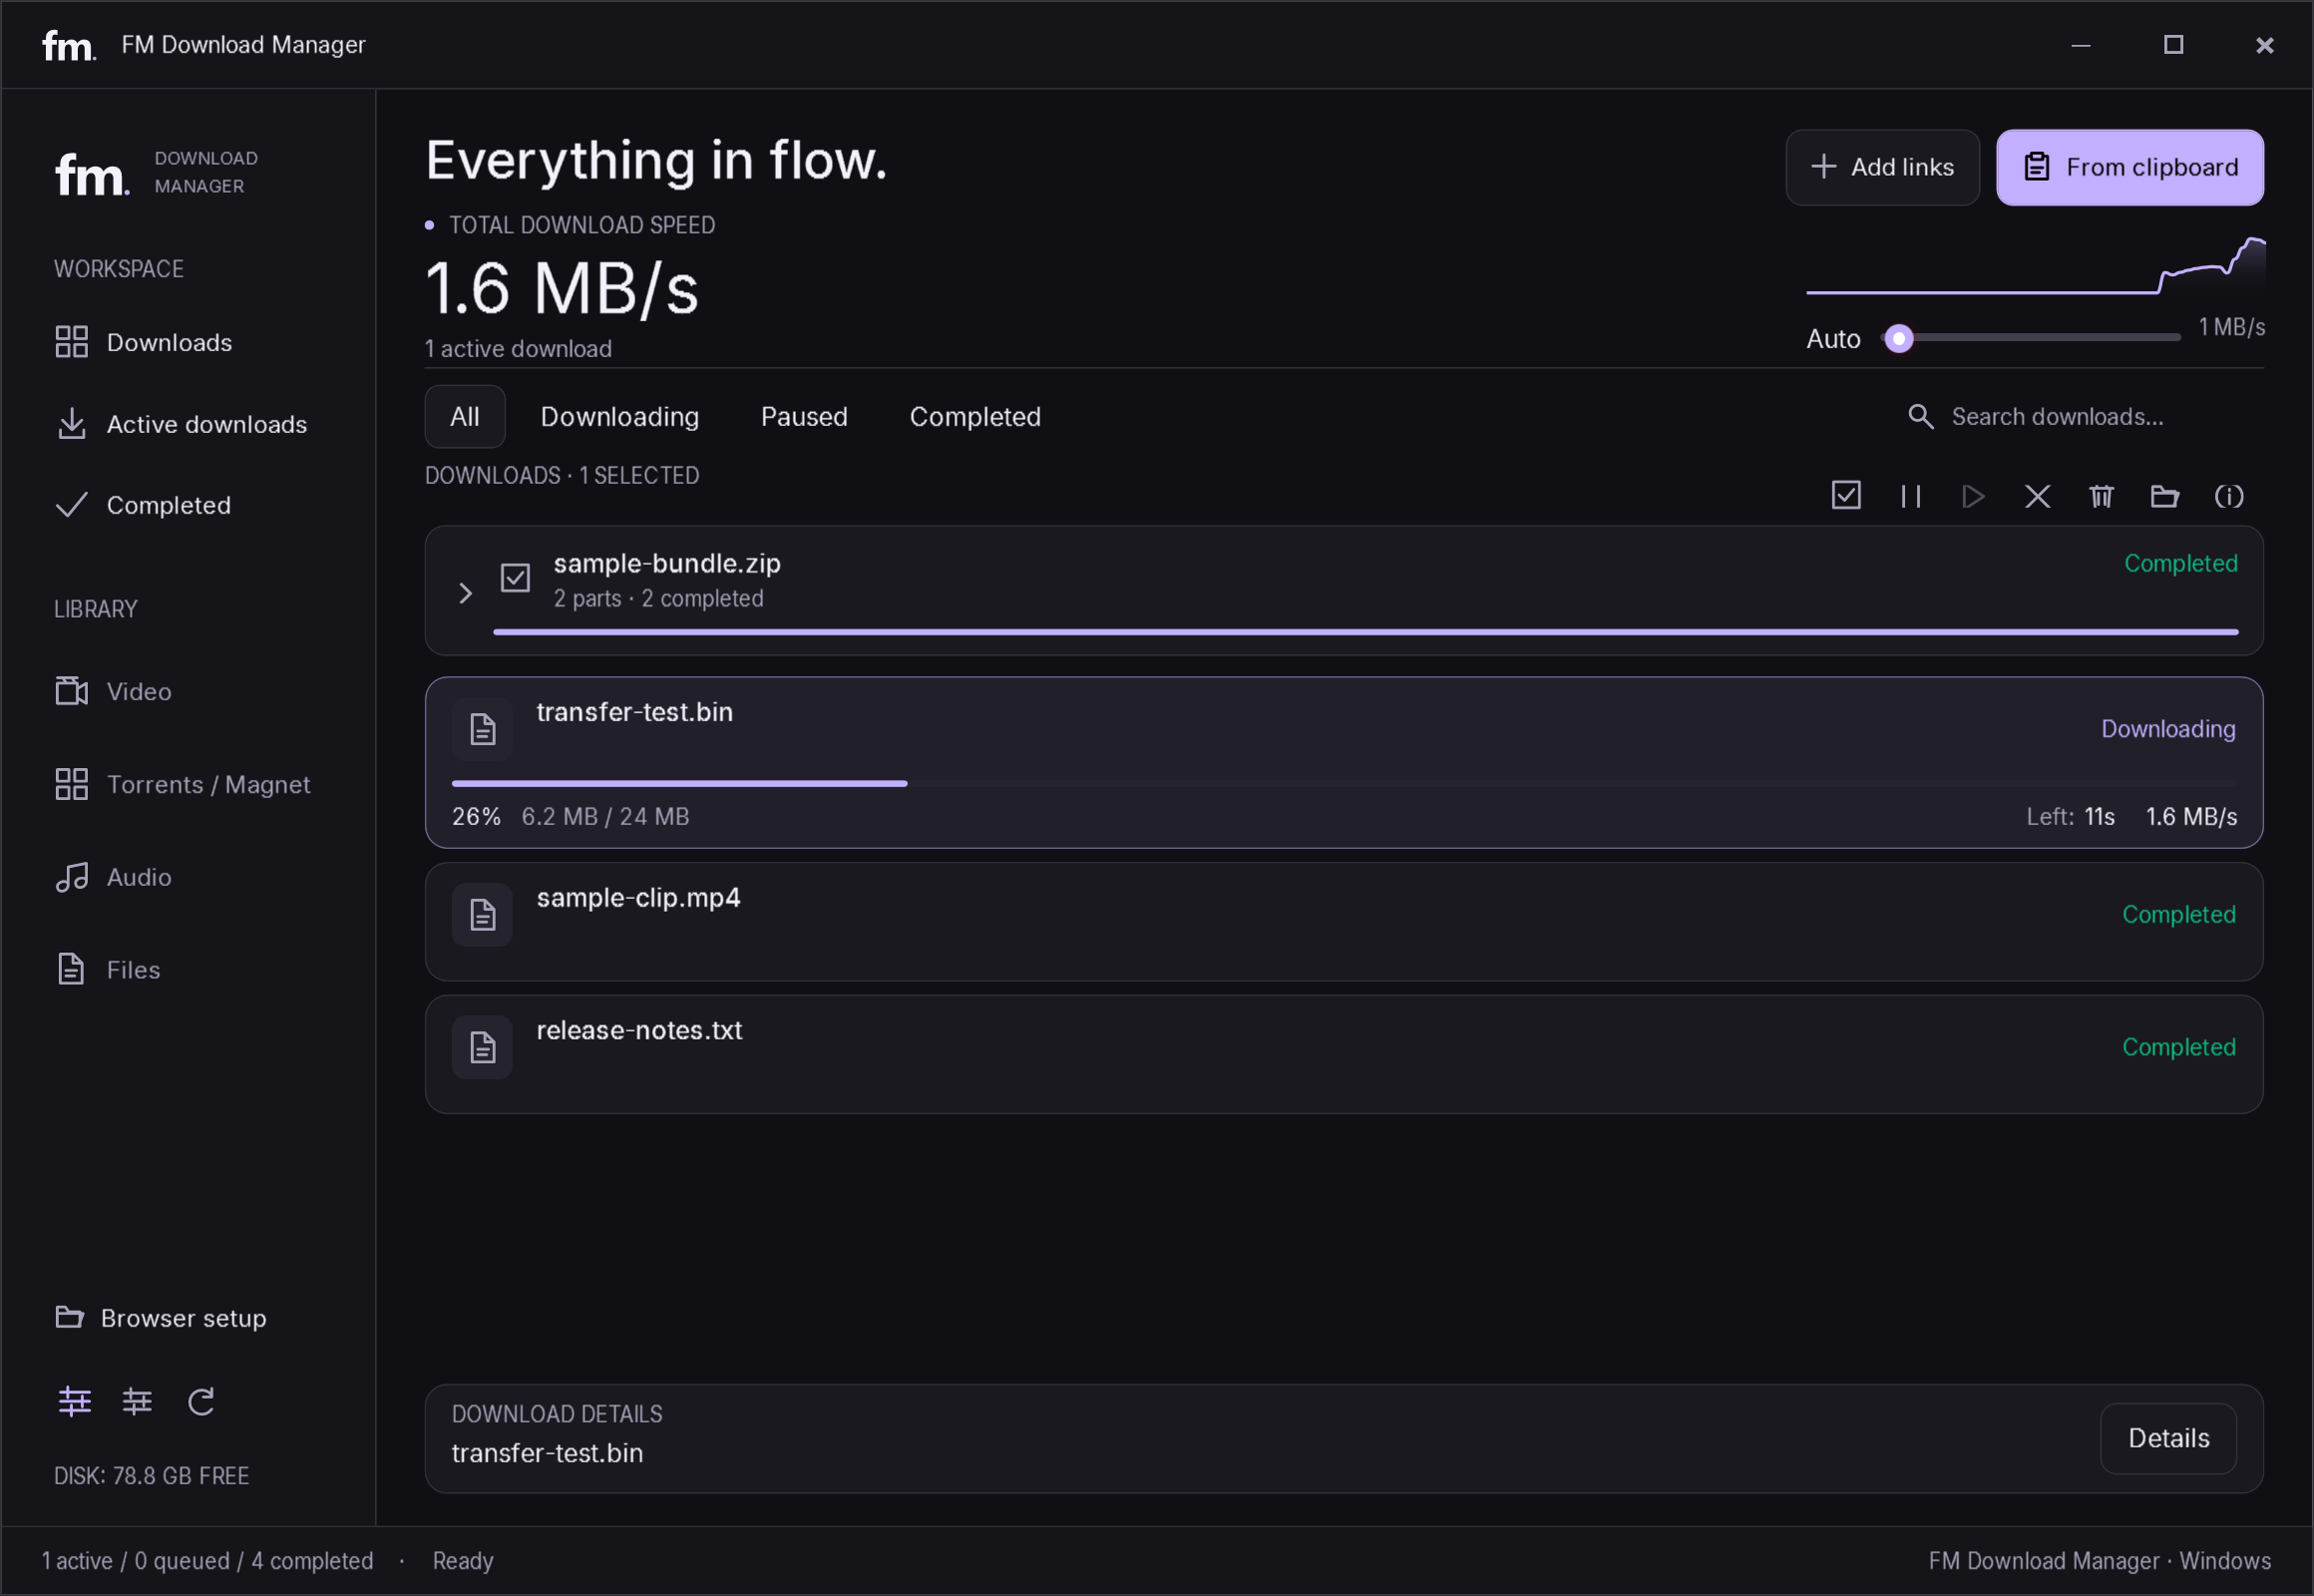Switch to the Paused filter tab
Screen dimensions: 2314x1596
click(804, 416)
